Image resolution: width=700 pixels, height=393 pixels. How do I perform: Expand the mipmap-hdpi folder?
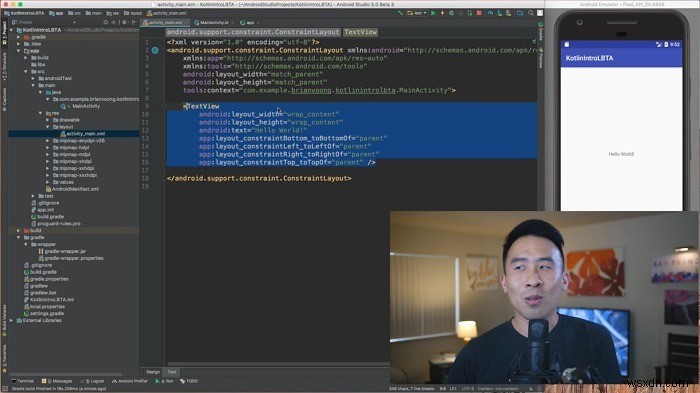[48, 147]
